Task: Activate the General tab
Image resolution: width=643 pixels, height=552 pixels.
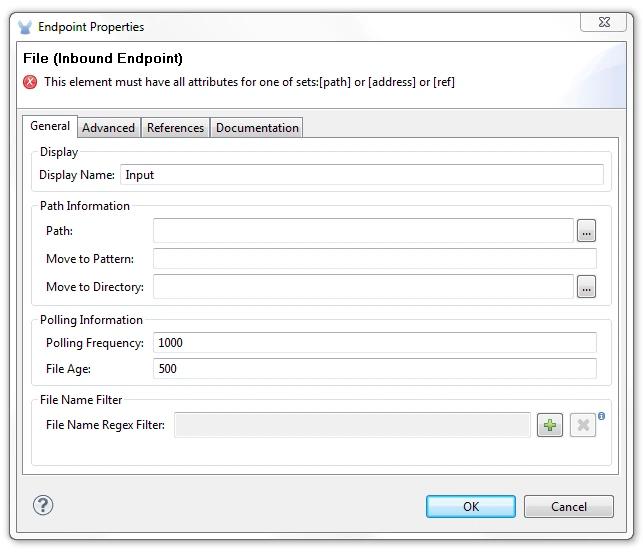Action: pyautogui.click(x=50, y=126)
